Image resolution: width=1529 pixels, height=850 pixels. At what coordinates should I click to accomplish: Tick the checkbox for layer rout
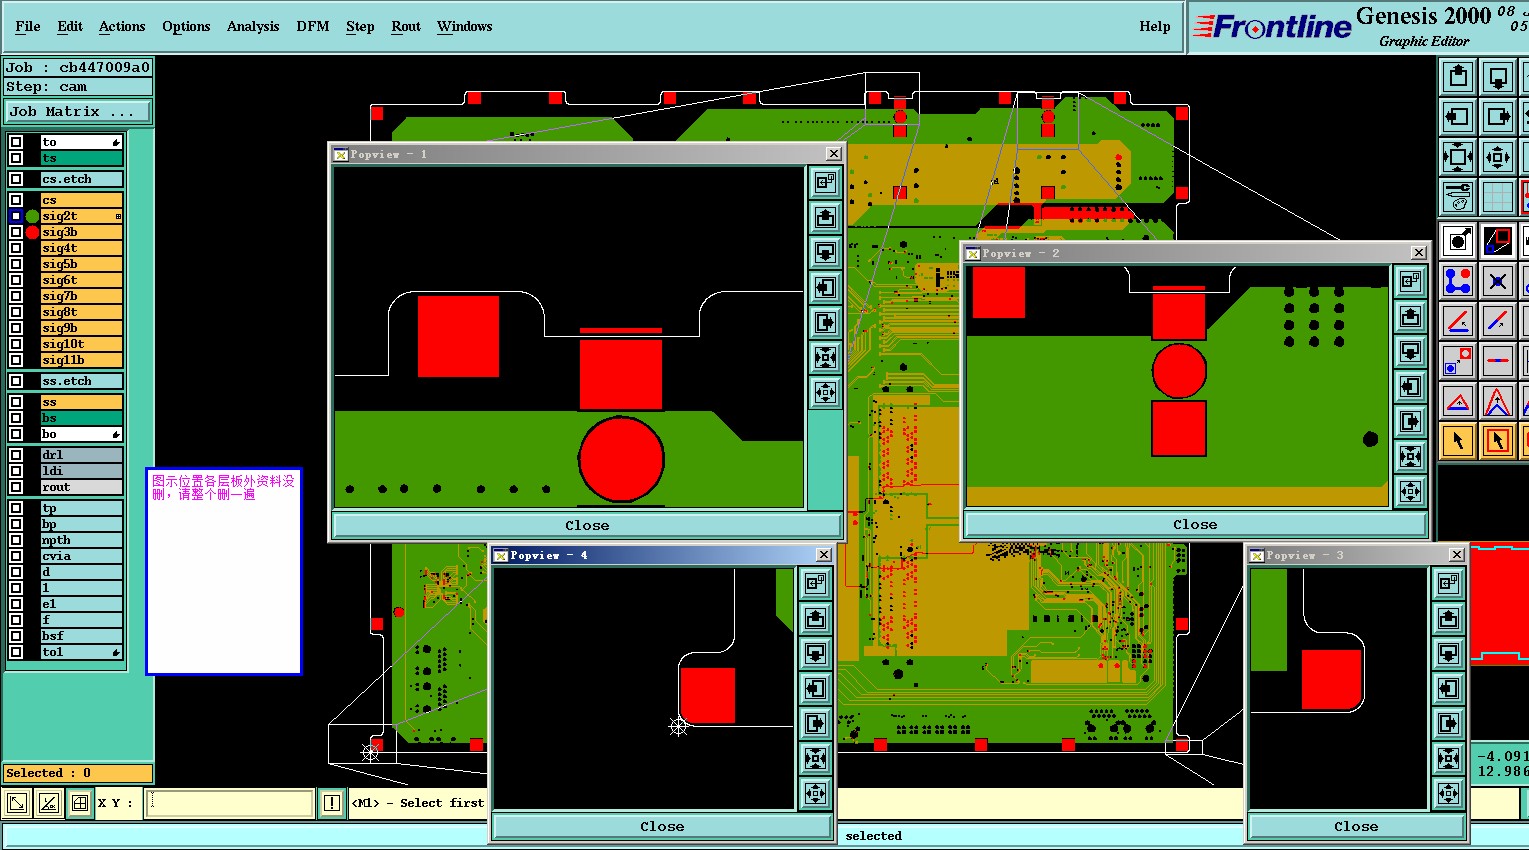pyautogui.click(x=16, y=487)
